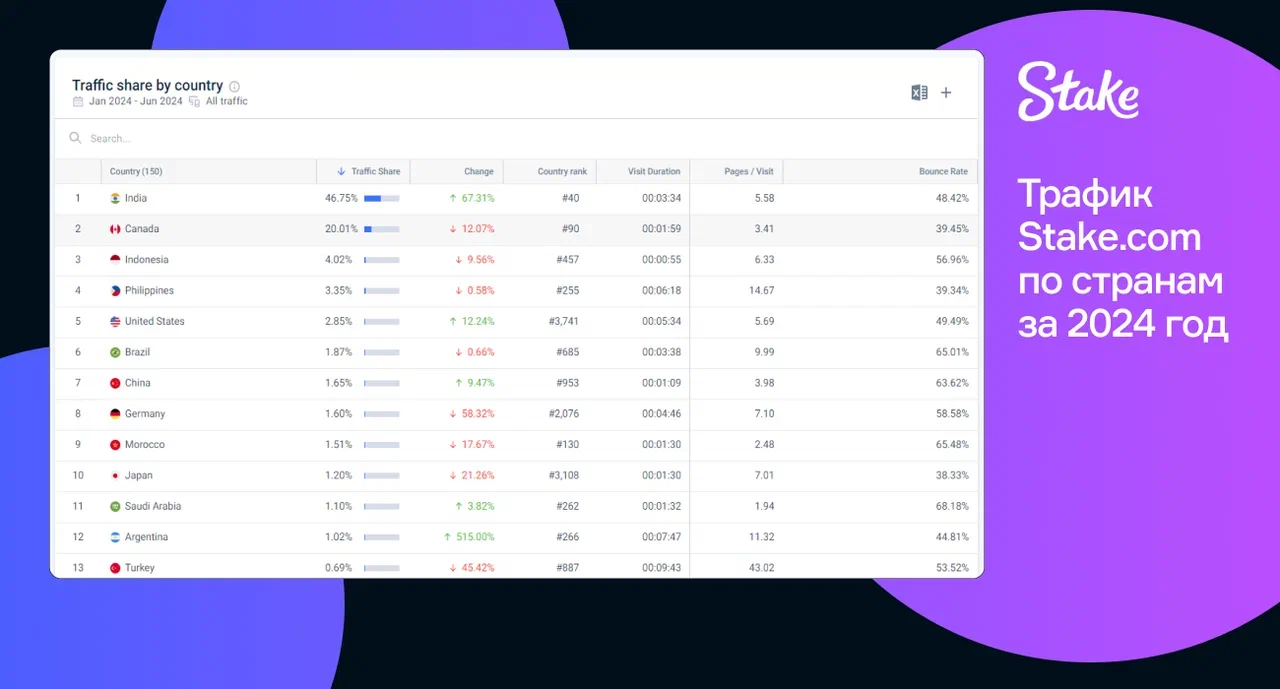This screenshot has height=689, width=1280.
Task: Click the Indonesia traffic share bar
Action: [381, 261]
